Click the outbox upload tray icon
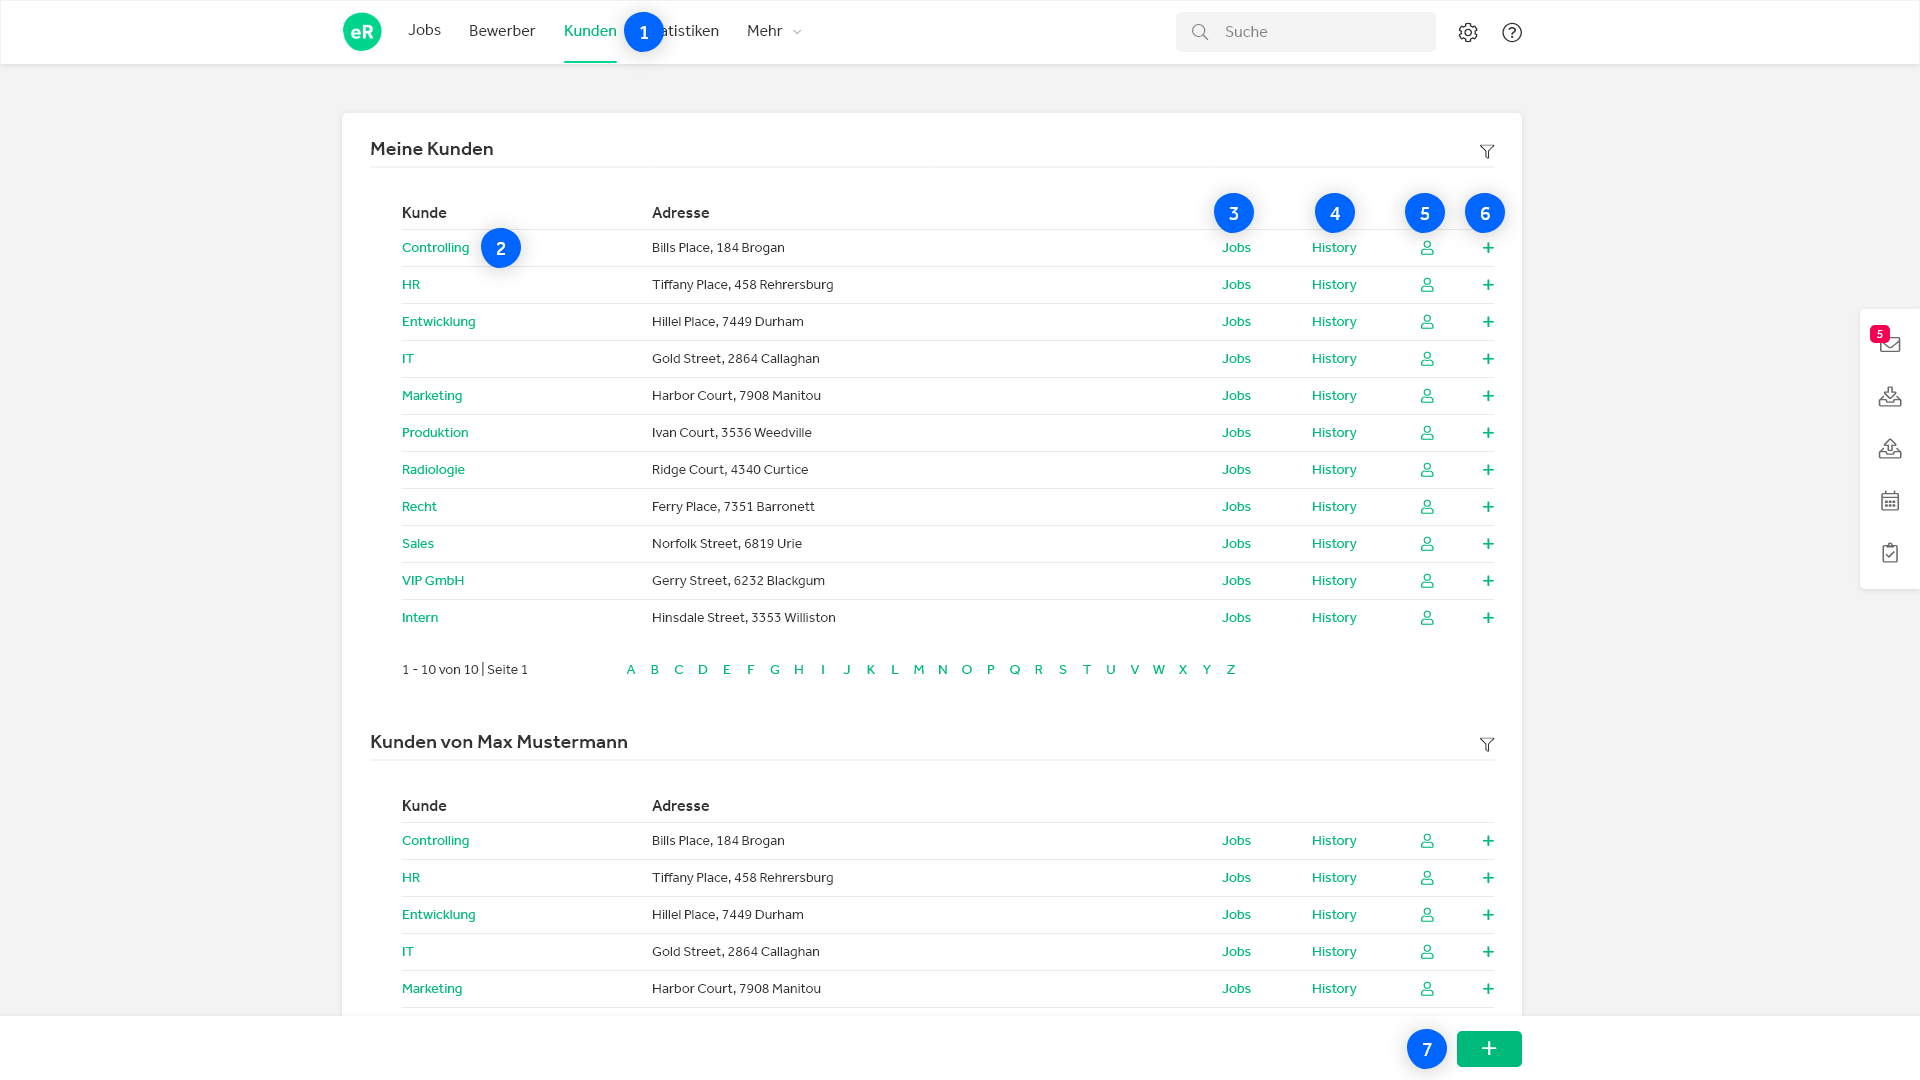This screenshot has width=1920, height=1080. pyautogui.click(x=1890, y=449)
